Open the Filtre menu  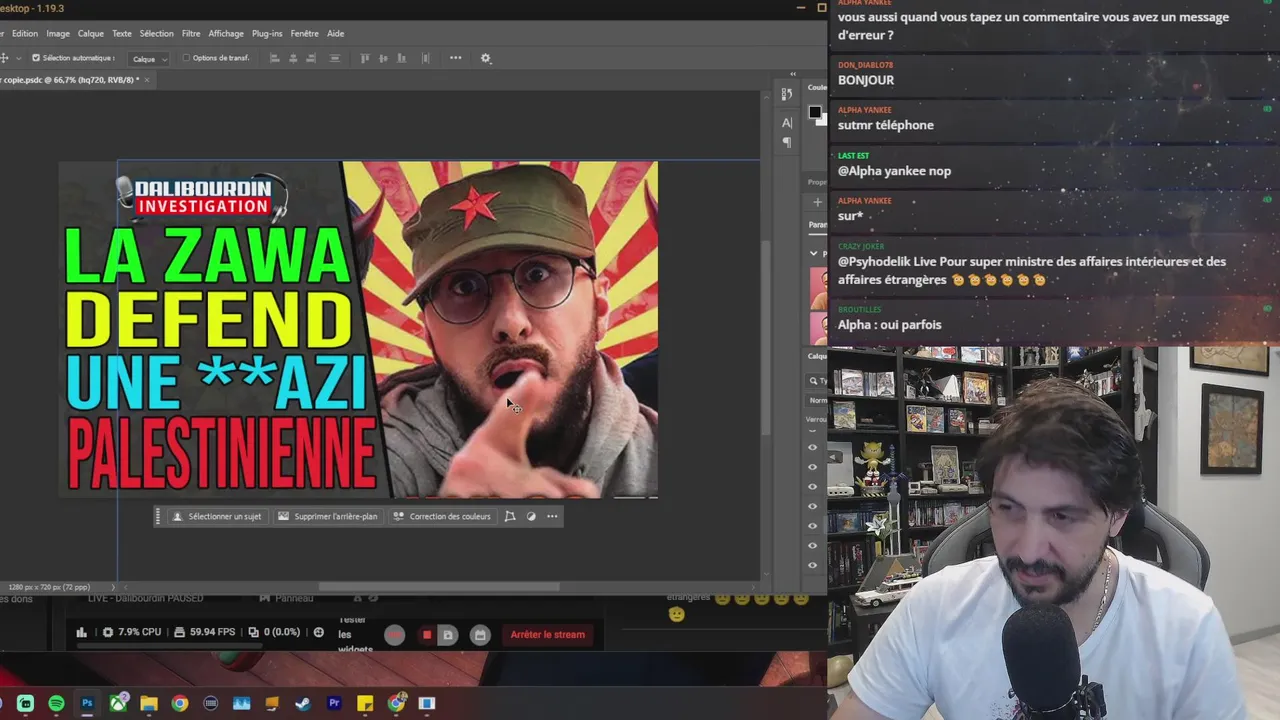(191, 33)
